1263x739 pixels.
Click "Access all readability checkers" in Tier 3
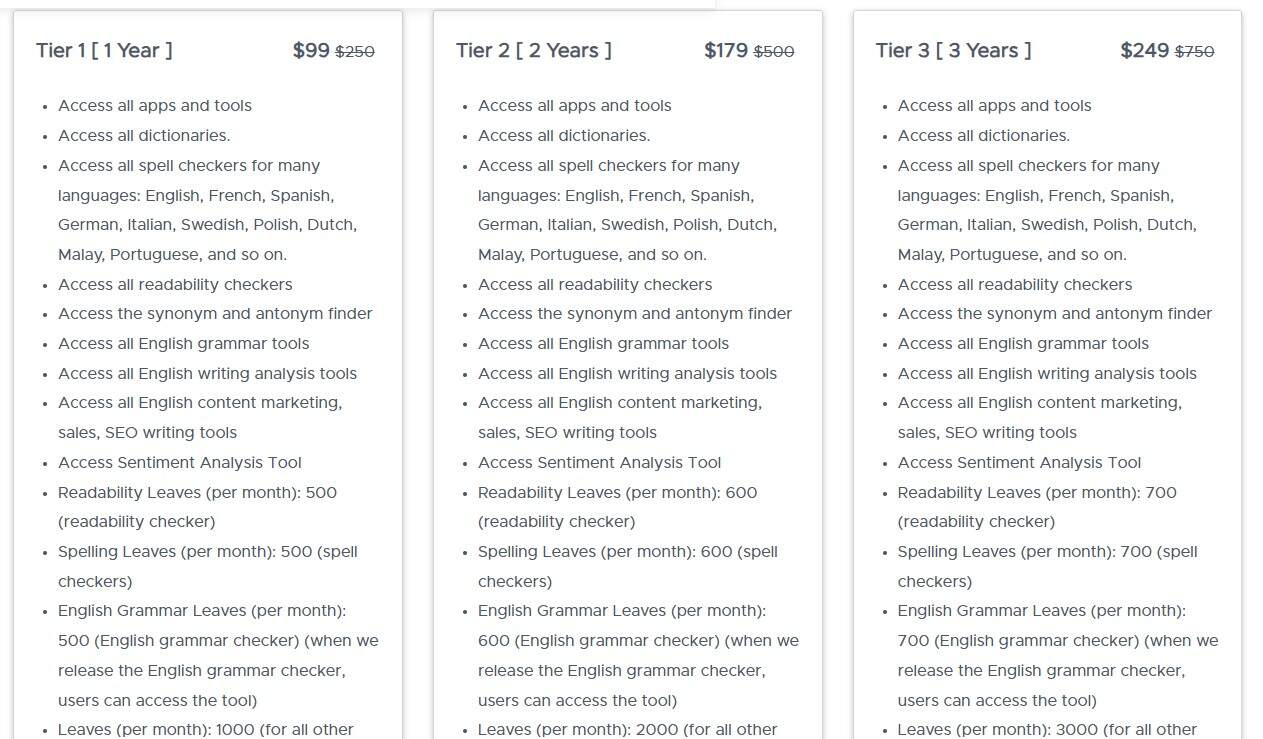click(1015, 284)
